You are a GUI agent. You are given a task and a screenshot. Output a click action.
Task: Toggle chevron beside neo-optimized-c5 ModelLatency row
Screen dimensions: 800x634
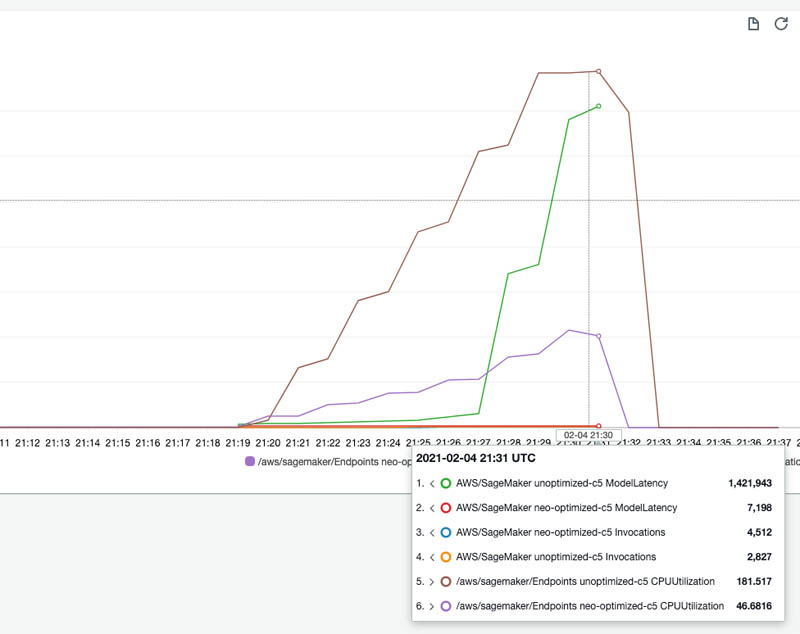point(432,508)
